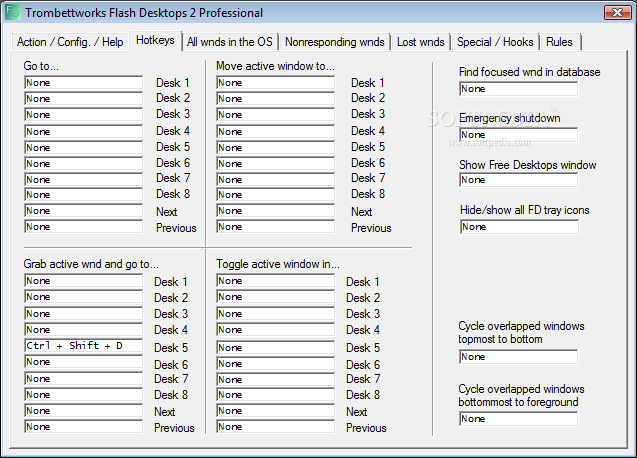Select the Go to Desk 3 hotkey field
637x458 pixels.
pos(84,115)
